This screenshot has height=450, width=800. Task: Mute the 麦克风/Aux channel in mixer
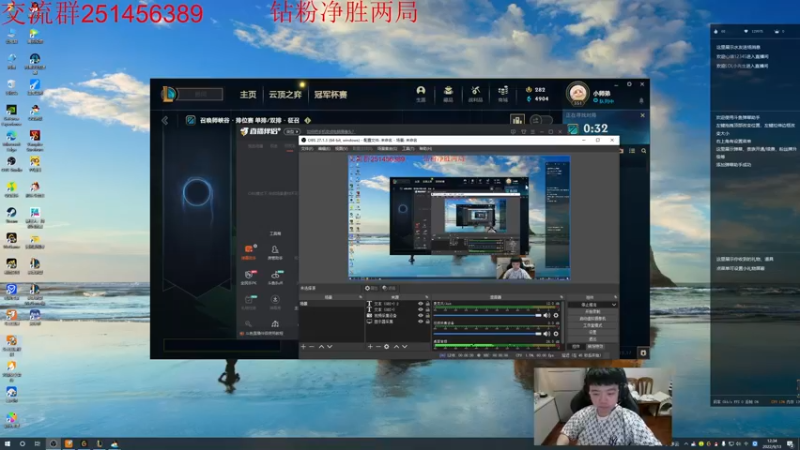click(547, 315)
